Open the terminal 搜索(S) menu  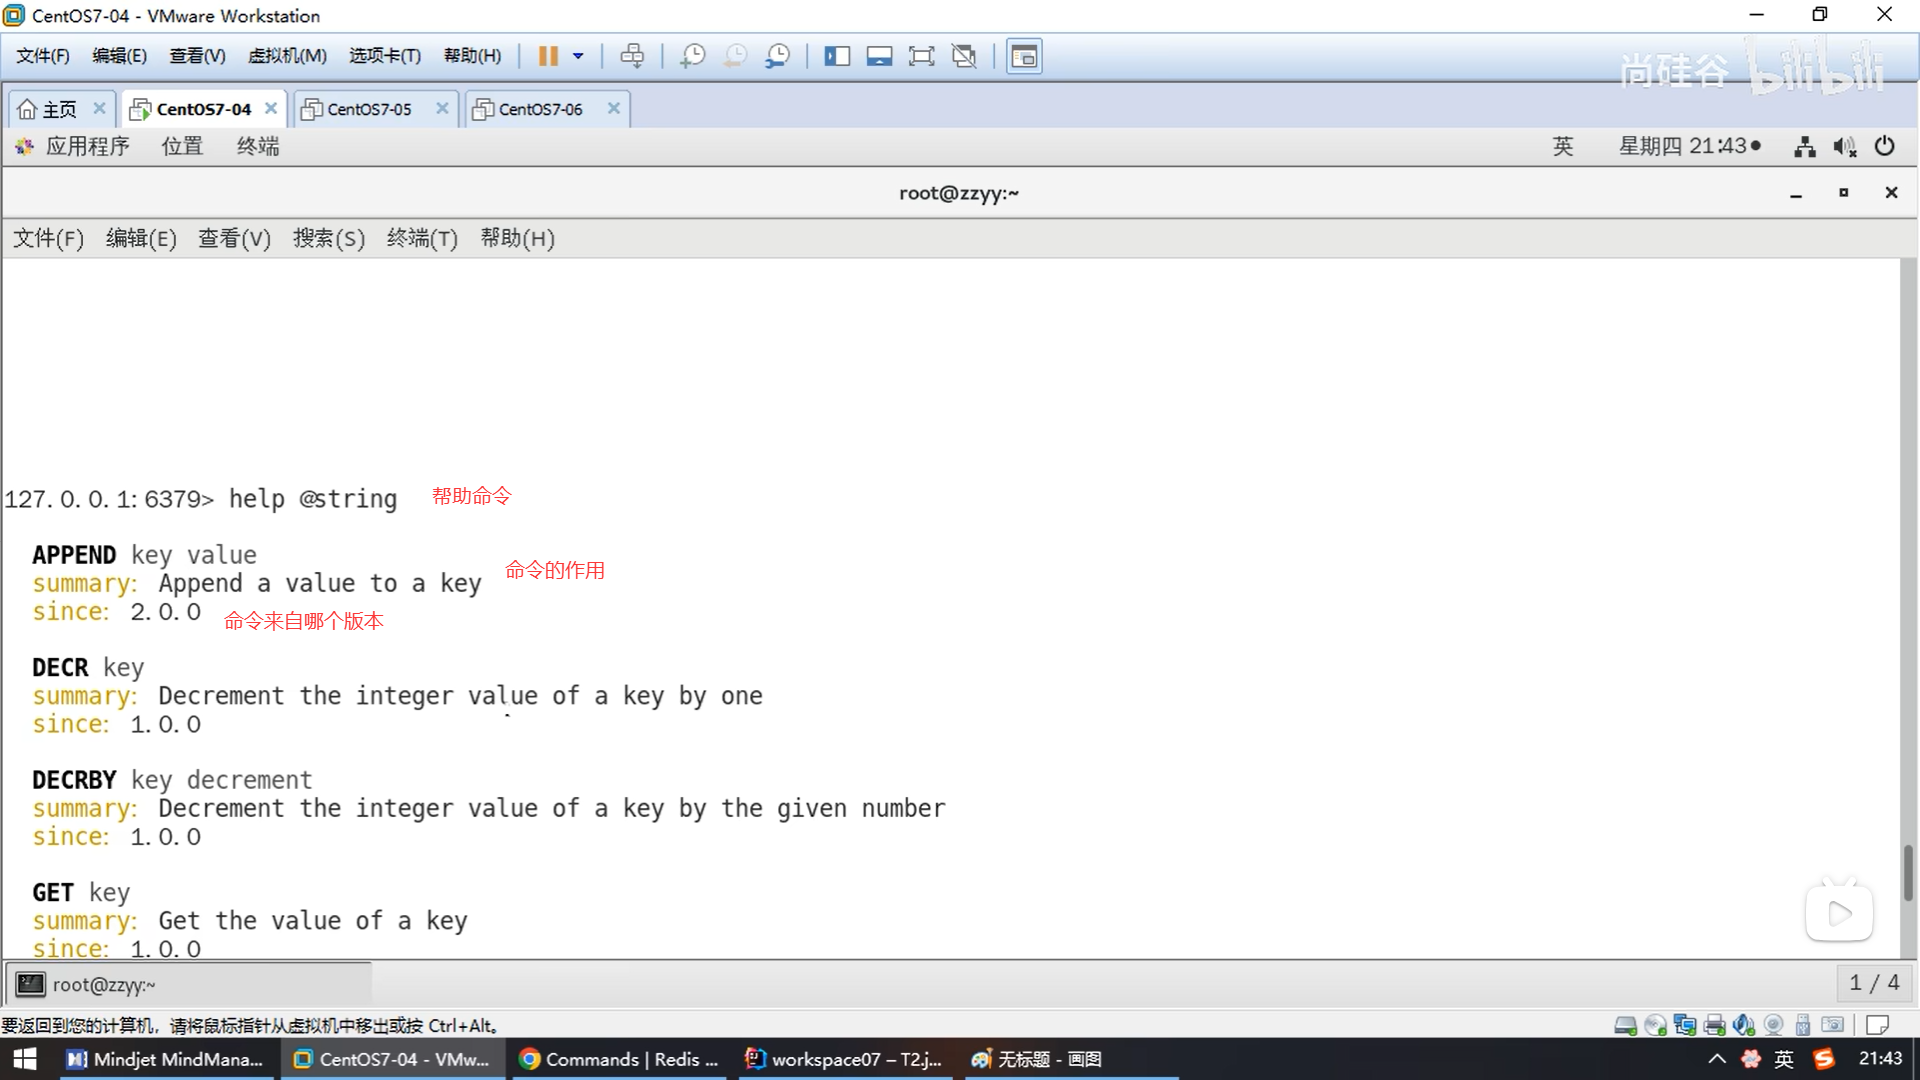click(328, 238)
